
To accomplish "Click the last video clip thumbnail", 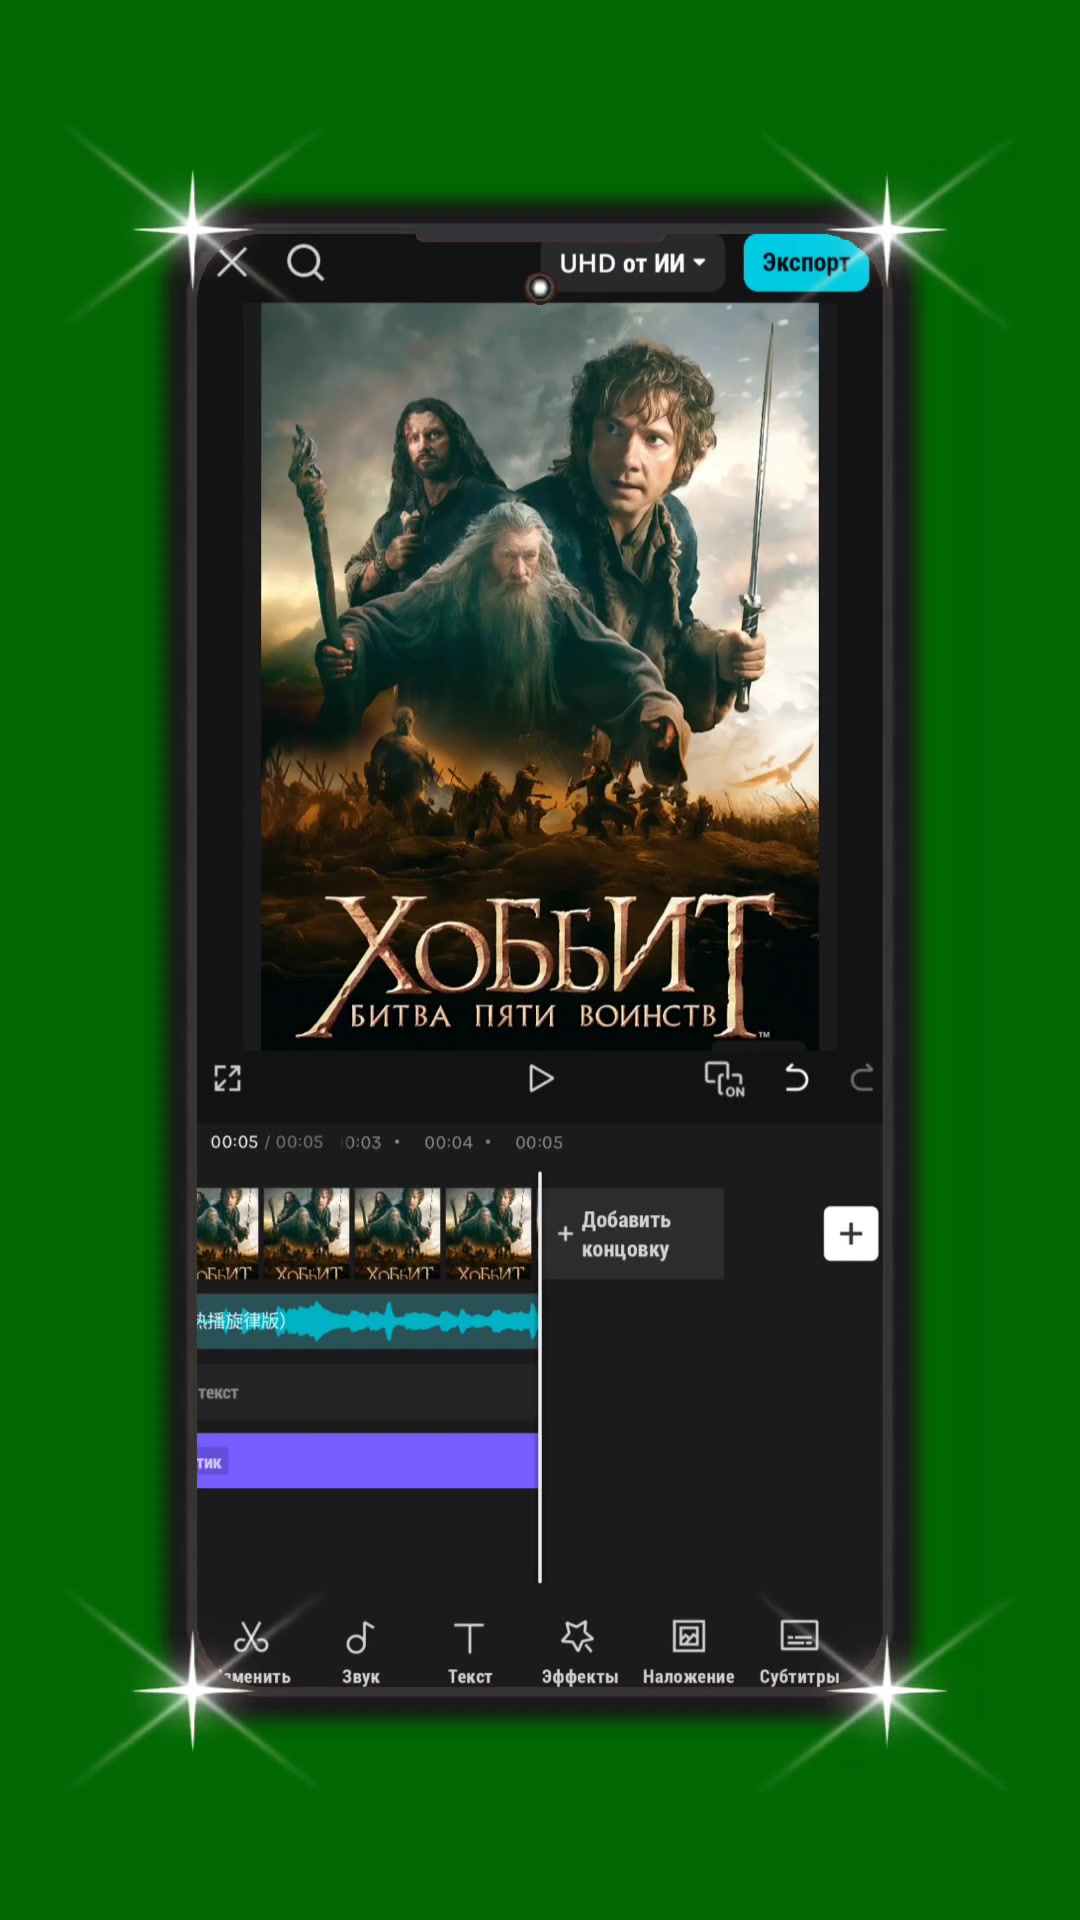I will pyautogui.click(x=488, y=1234).
